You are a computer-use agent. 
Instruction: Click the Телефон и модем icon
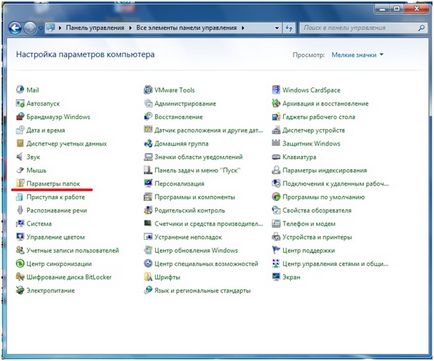point(276,223)
